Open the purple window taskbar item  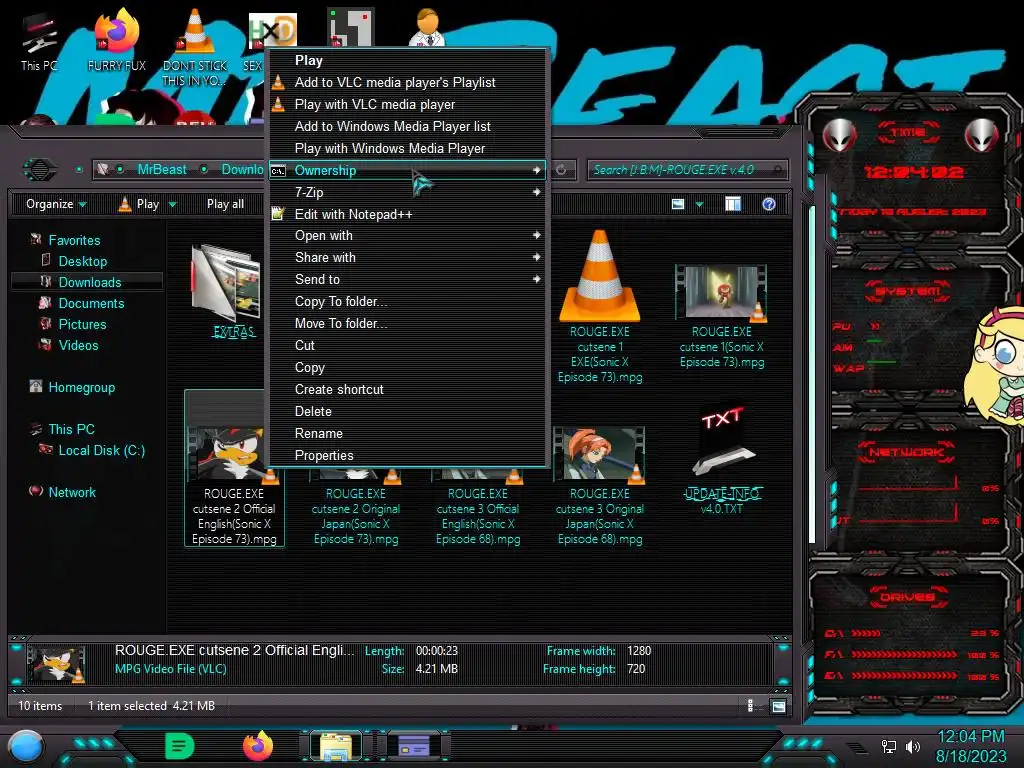click(414, 746)
